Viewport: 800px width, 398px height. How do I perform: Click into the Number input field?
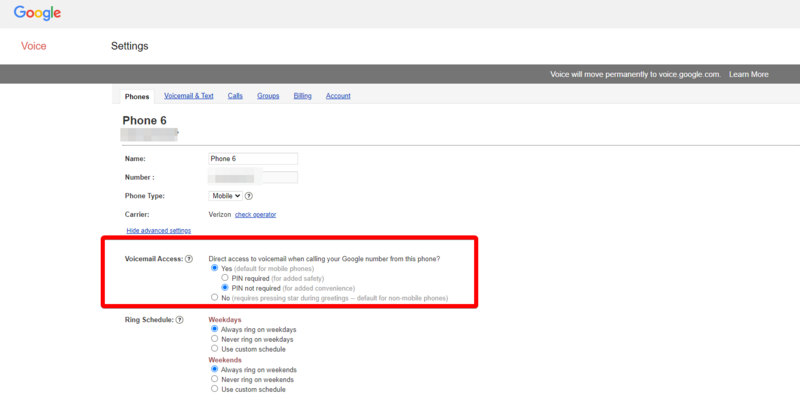[x=253, y=178]
